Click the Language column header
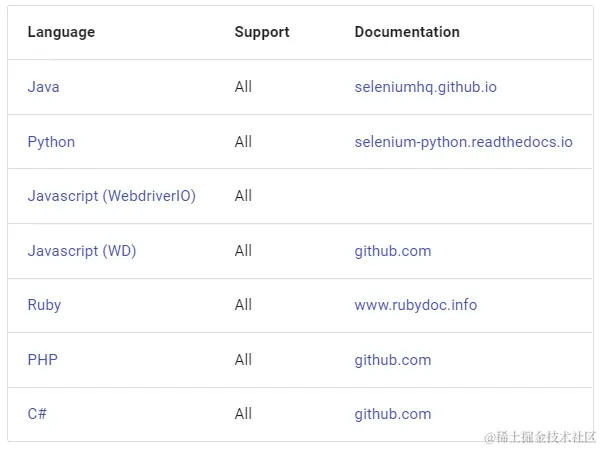The image size is (601, 449). 61,32
